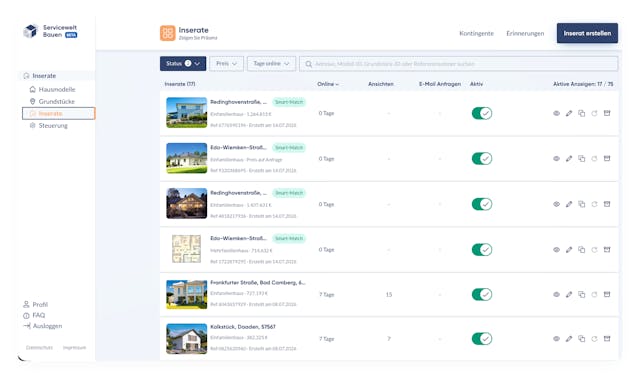Click the Ansichten column header
This screenshot has height=379, width=640.
[381, 84]
